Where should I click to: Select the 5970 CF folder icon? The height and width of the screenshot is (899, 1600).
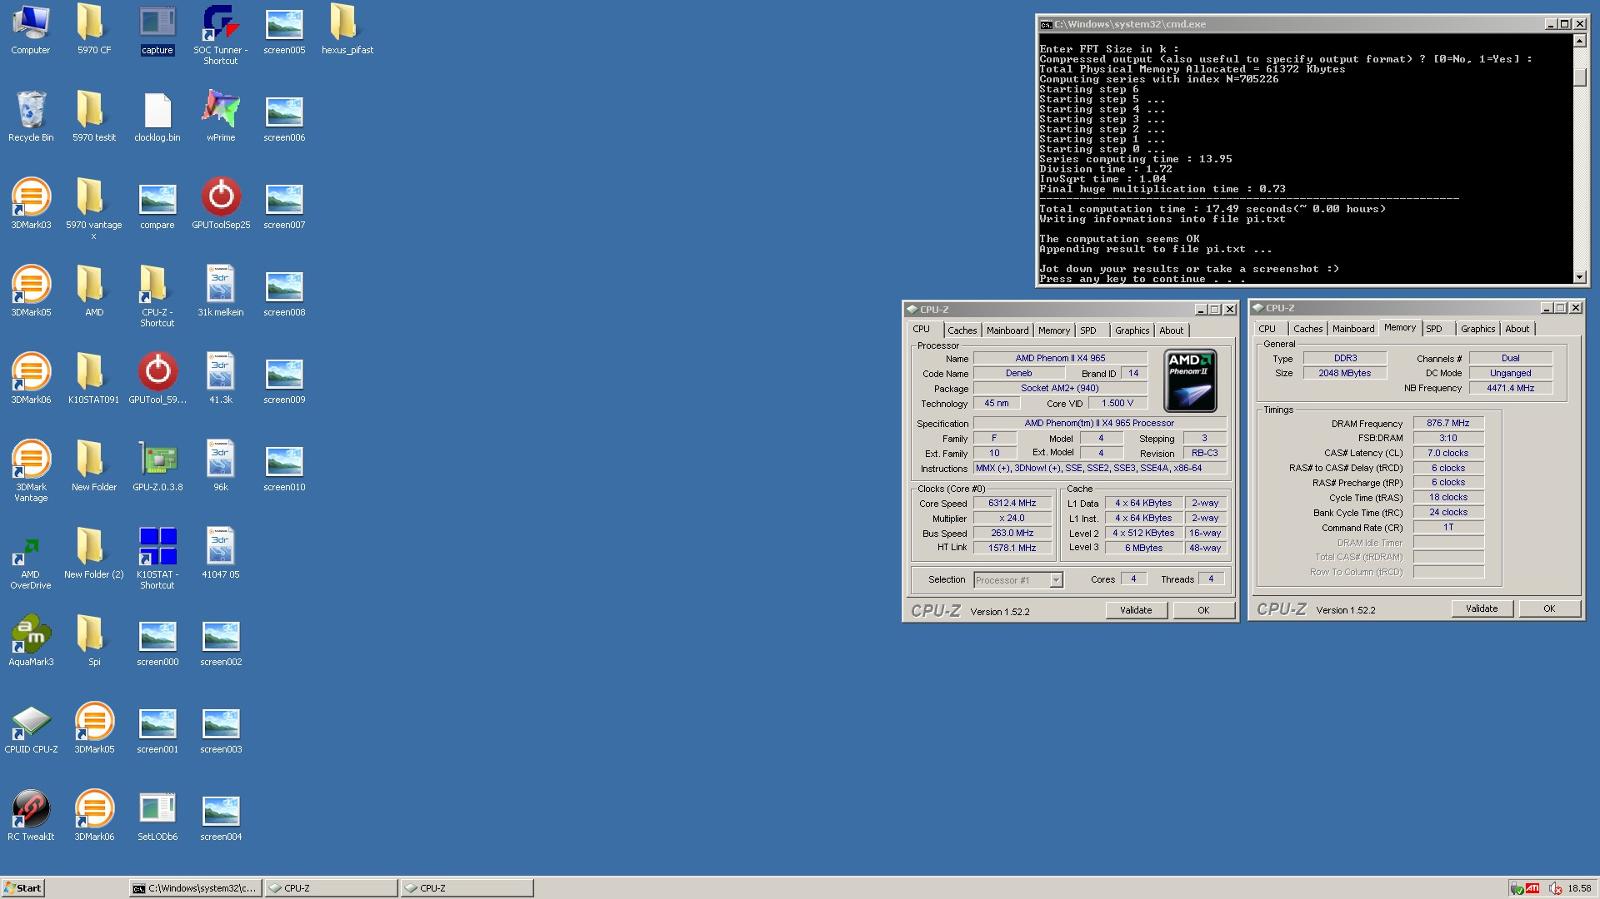tap(93, 29)
